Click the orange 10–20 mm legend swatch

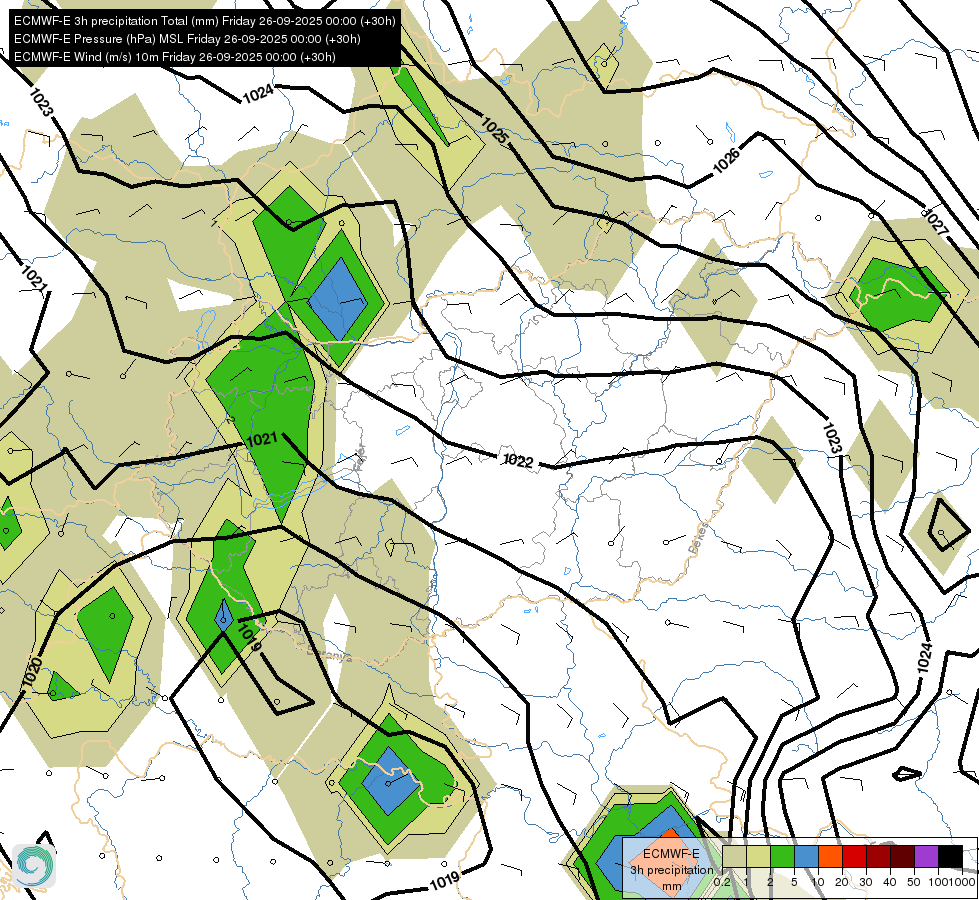pyautogui.click(x=830, y=856)
